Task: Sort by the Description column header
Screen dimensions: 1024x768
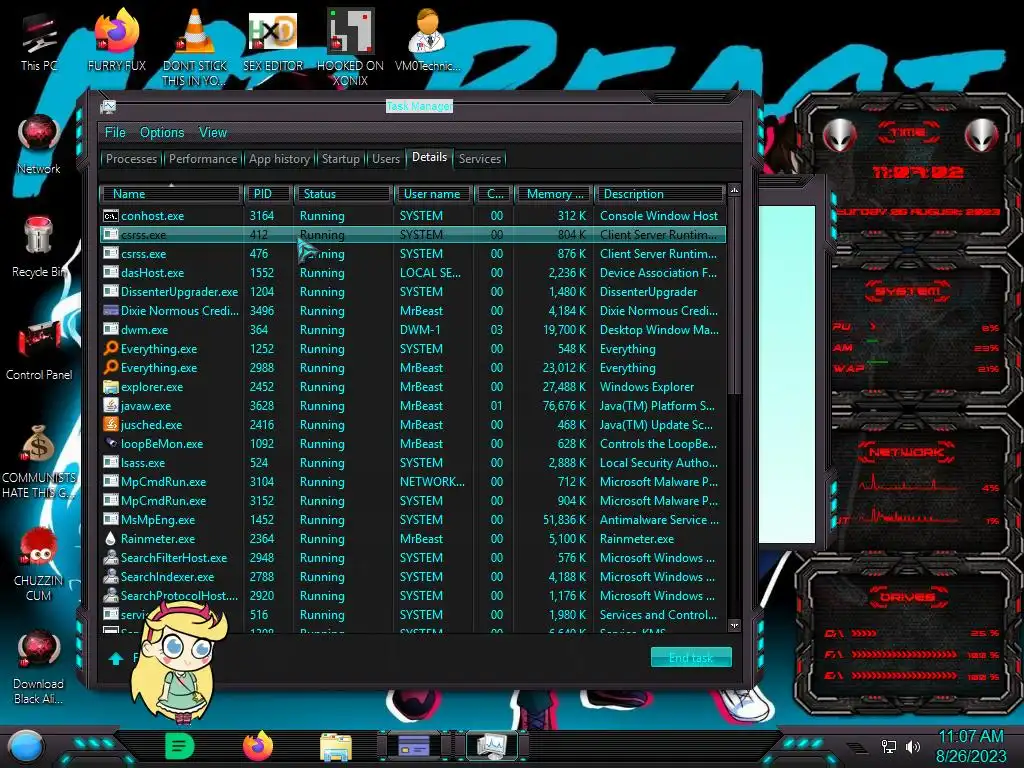Action: tap(660, 194)
